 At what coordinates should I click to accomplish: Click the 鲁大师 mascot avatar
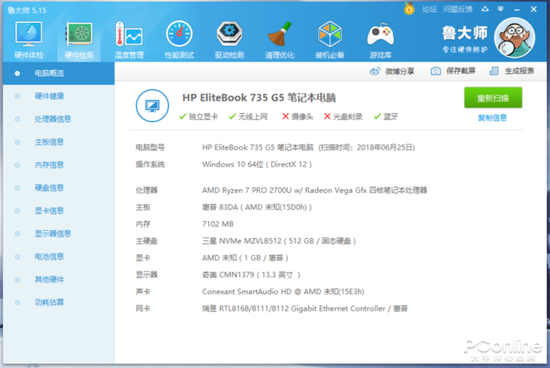pyautogui.click(x=514, y=38)
